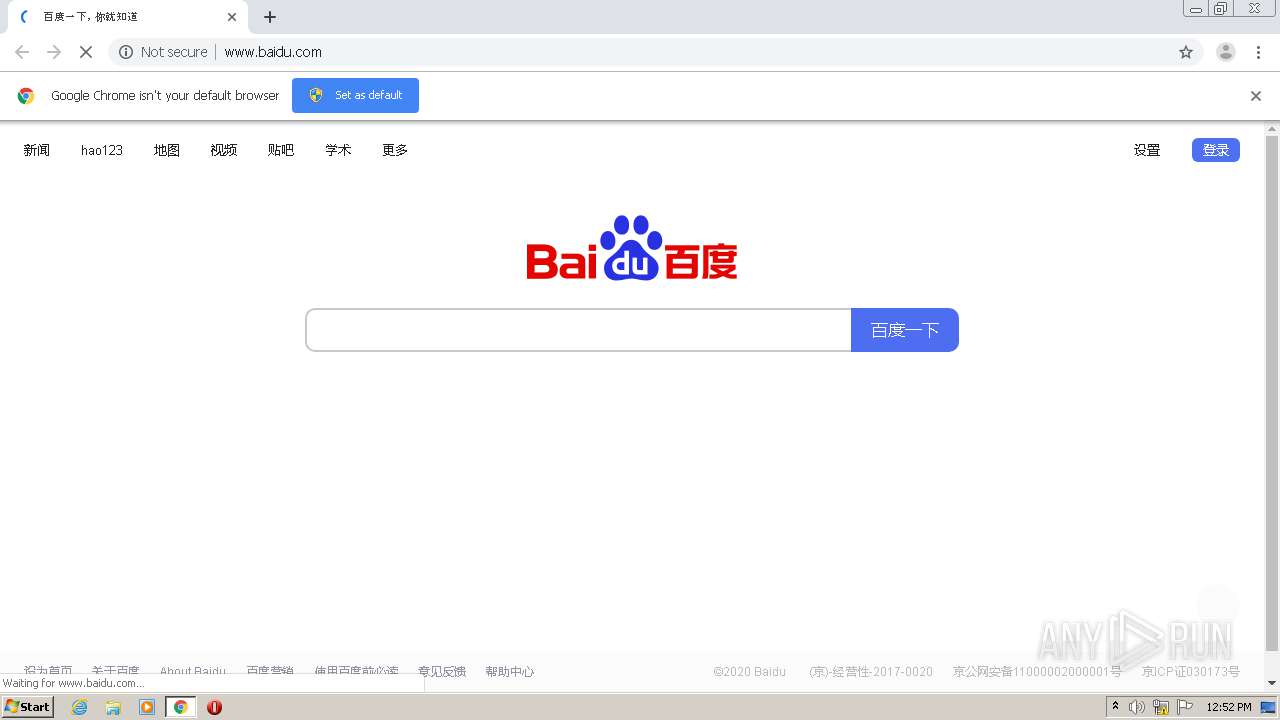Image resolution: width=1280 pixels, height=720 pixels.
Task: Open 设置 settings menu
Action: click(x=1147, y=150)
